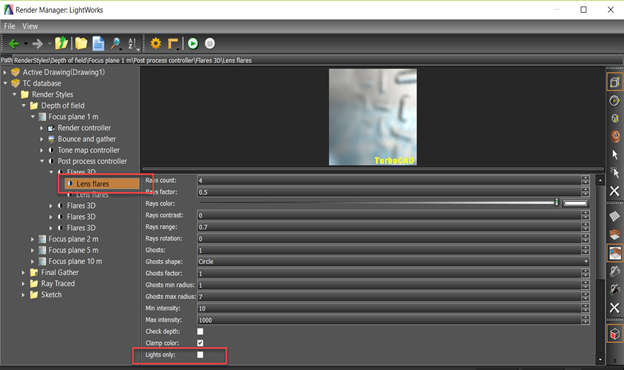Click the yellow folder icon in toolbar

pyautogui.click(x=81, y=43)
